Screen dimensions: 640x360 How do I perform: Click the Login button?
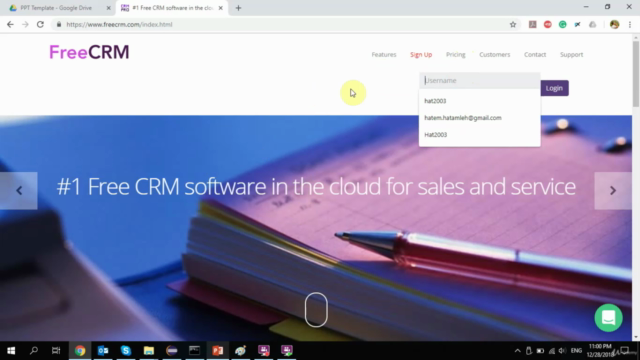(x=554, y=88)
